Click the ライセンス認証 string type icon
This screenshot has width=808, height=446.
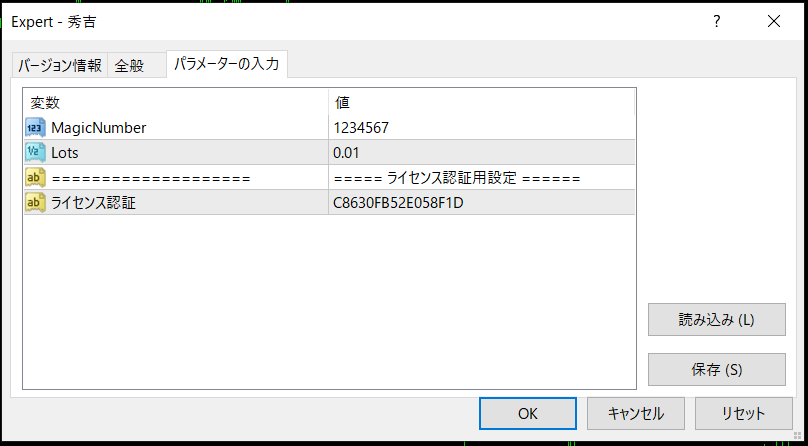click(35, 203)
